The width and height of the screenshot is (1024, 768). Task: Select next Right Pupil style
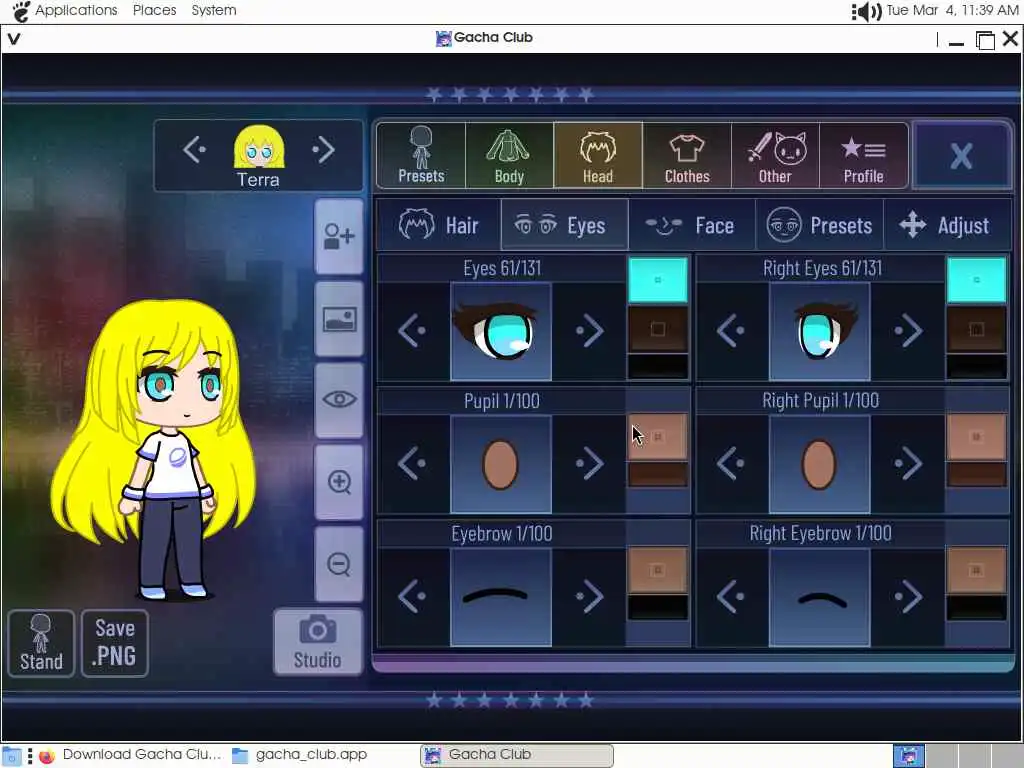[x=908, y=464]
